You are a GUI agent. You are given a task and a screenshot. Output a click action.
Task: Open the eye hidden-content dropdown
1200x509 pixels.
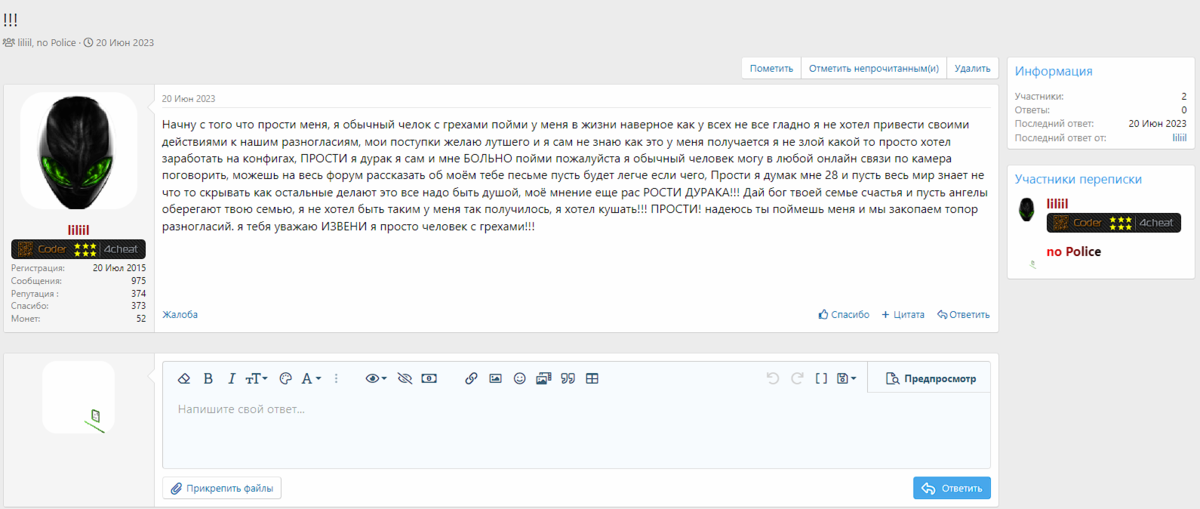click(376, 379)
